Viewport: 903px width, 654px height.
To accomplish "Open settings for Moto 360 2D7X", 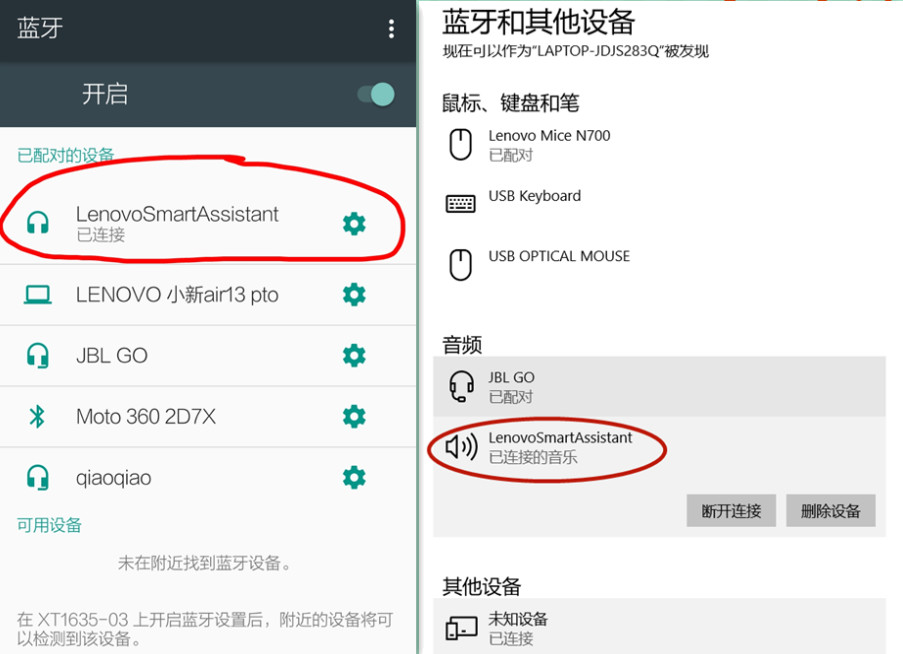I will pyautogui.click(x=354, y=417).
